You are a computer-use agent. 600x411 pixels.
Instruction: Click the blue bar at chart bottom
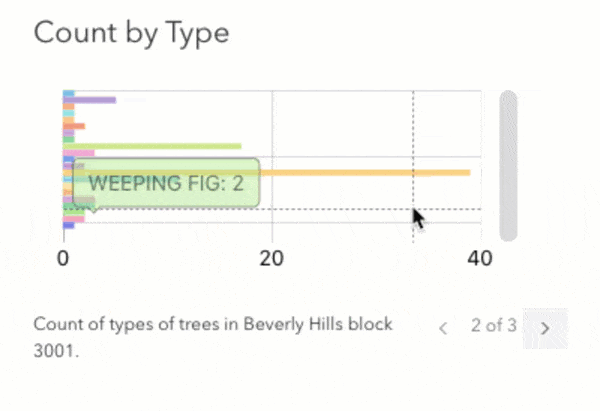tap(69, 225)
